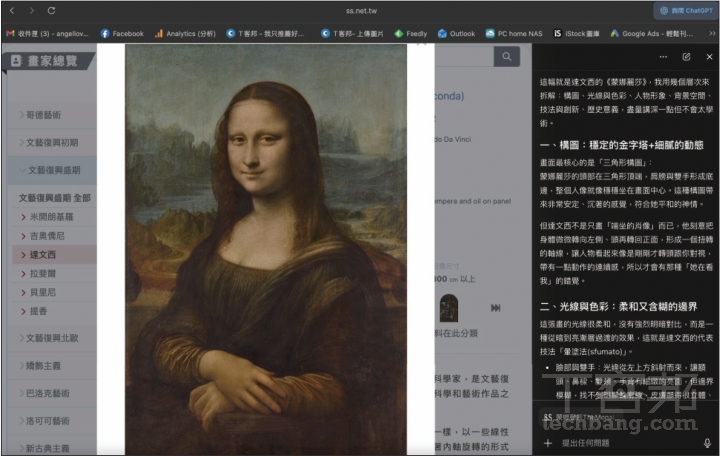Open the Facebook bookmark

[x=122, y=34]
